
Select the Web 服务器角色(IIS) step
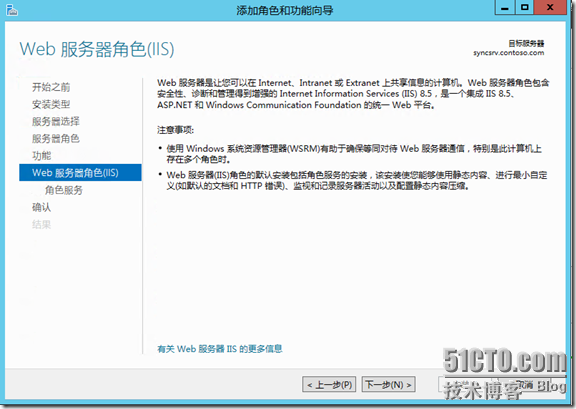pyautogui.click(x=80, y=172)
